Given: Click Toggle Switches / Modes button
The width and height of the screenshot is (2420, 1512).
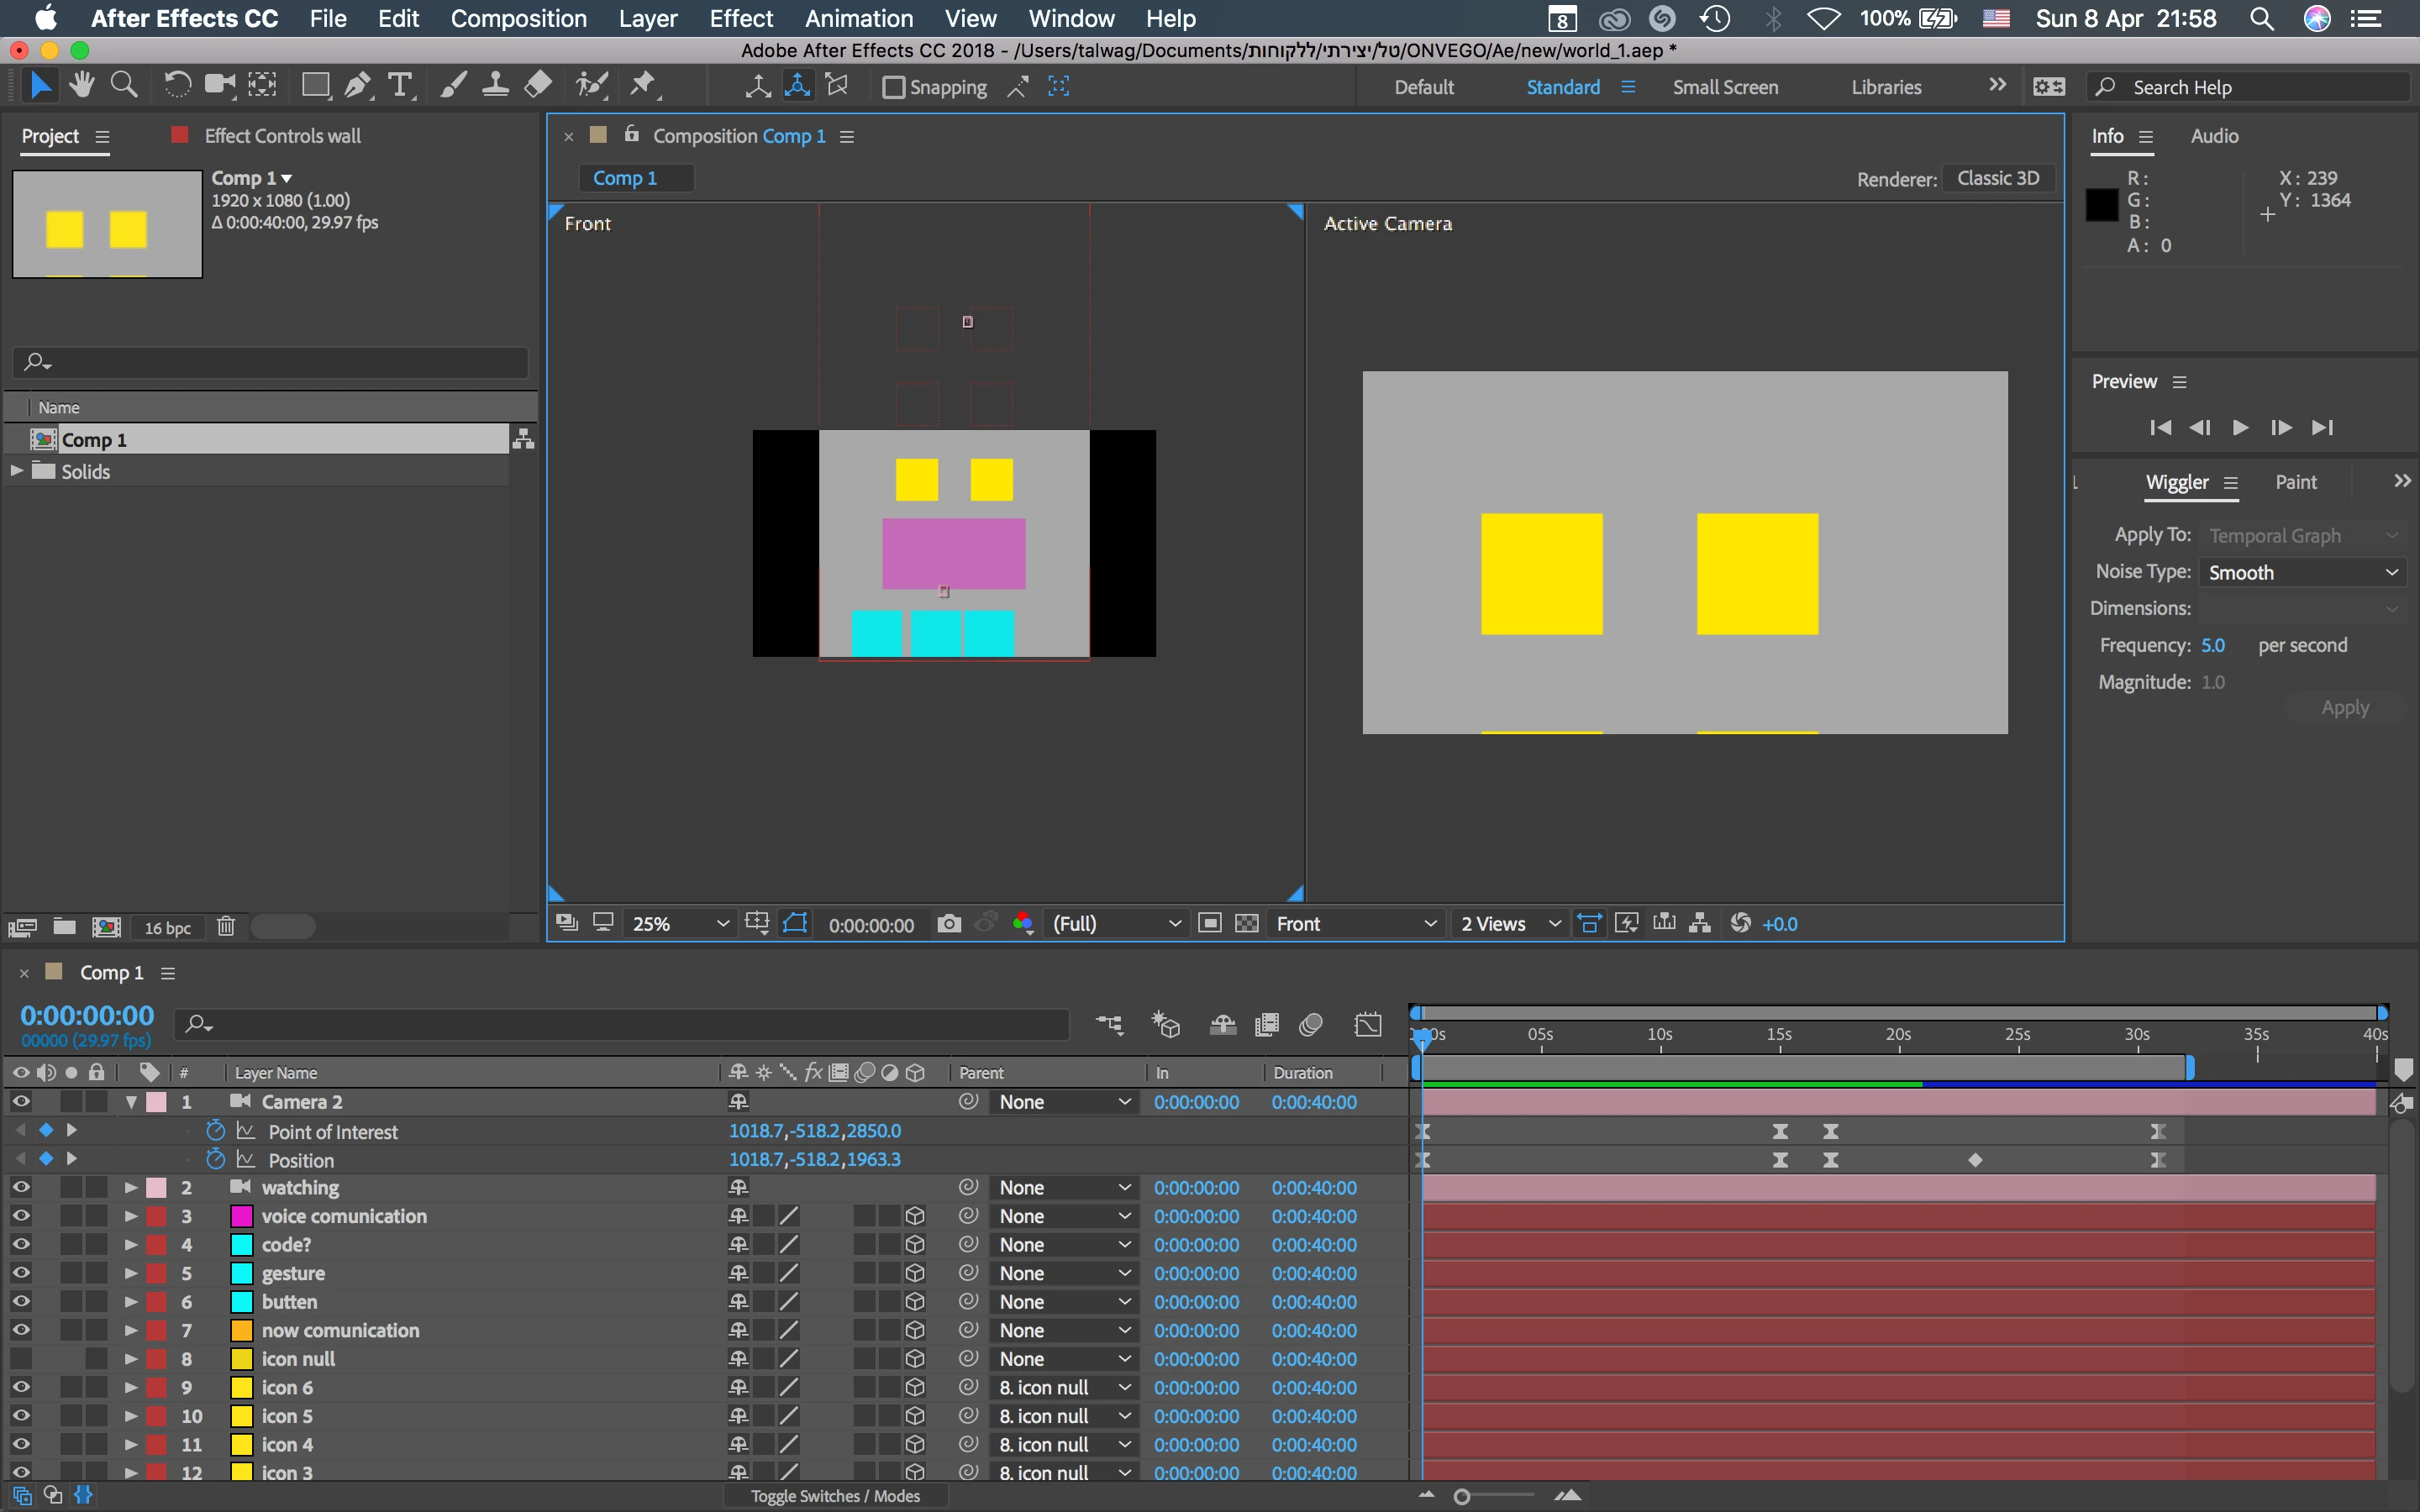Looking at the screenshot, I should (x=835, y=1496).
